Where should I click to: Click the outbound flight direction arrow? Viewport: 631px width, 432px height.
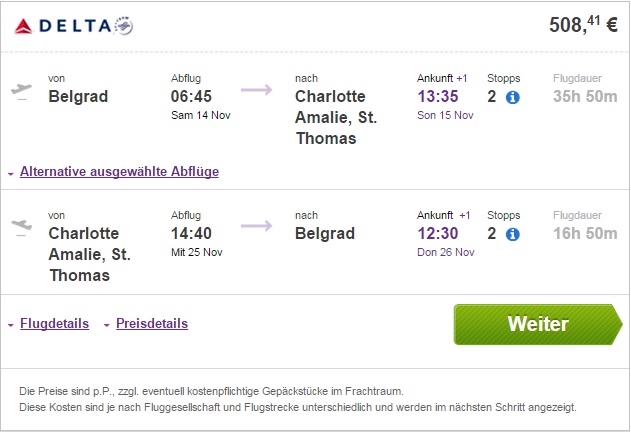(x=257, y=91)
